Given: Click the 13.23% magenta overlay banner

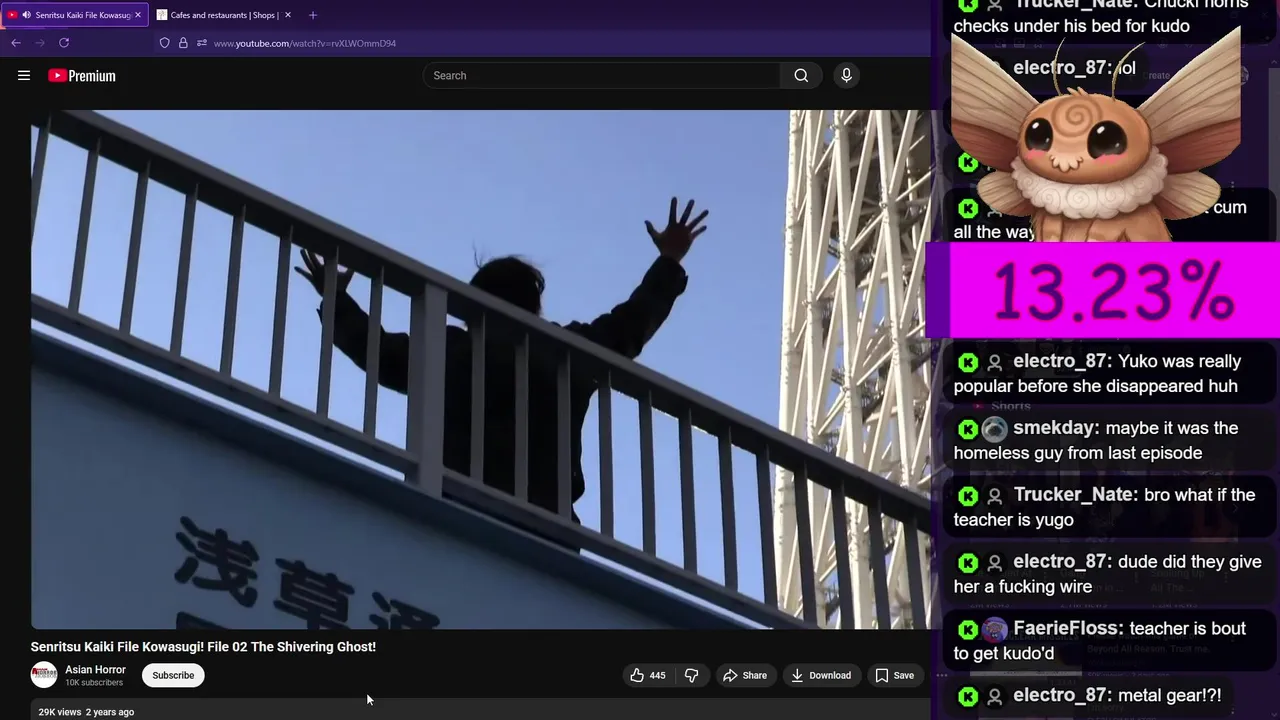Looking at the screenshot, I should (1103, 290).
